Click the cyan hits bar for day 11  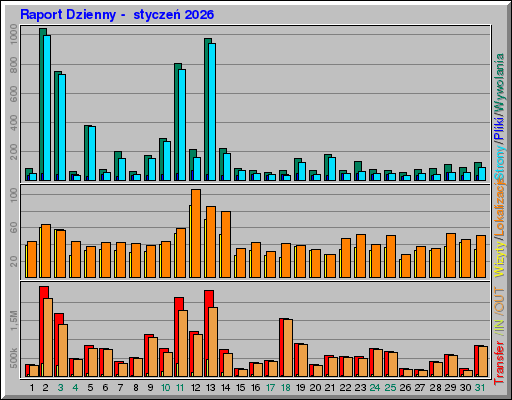(x=182, y=125)
